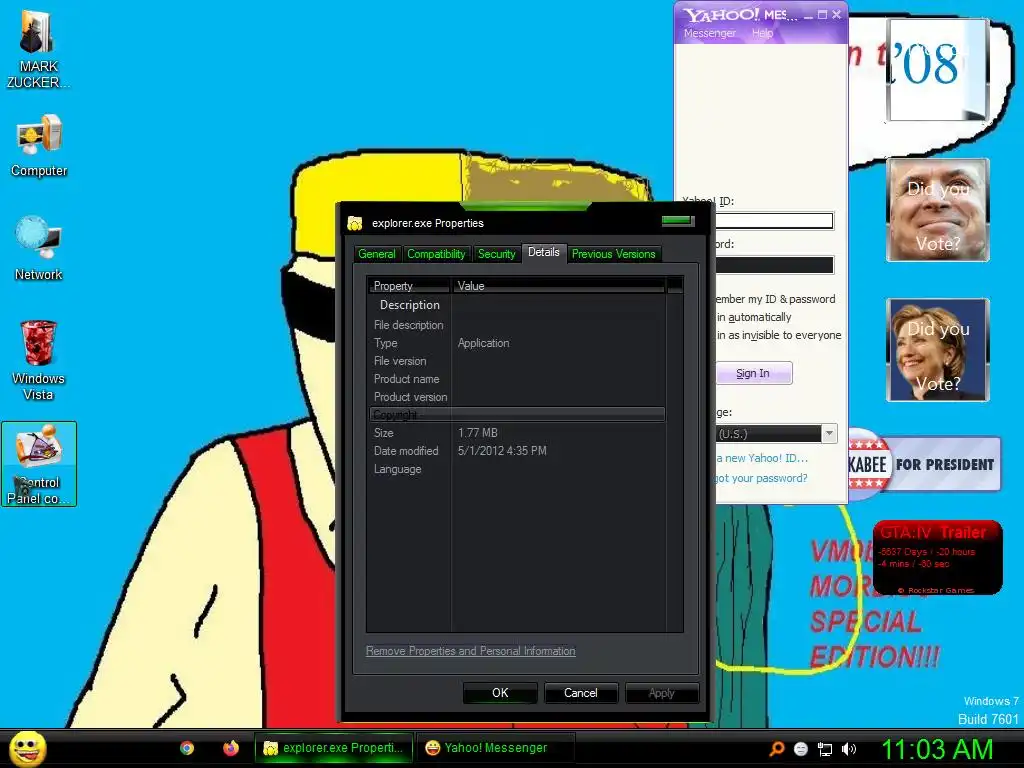
Task: Open the Network desktop icon
Action: (x=39, y=248)
